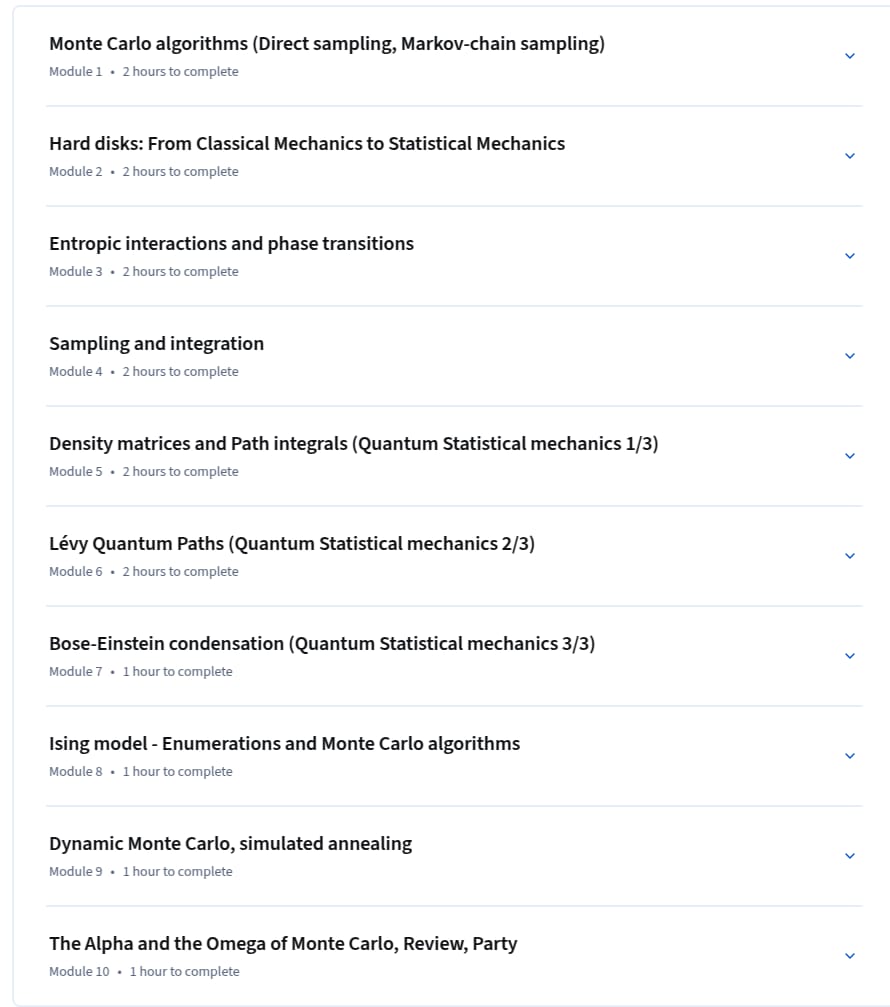Select Entropic interactions and phase transitions title

click(x=231, y=244)
